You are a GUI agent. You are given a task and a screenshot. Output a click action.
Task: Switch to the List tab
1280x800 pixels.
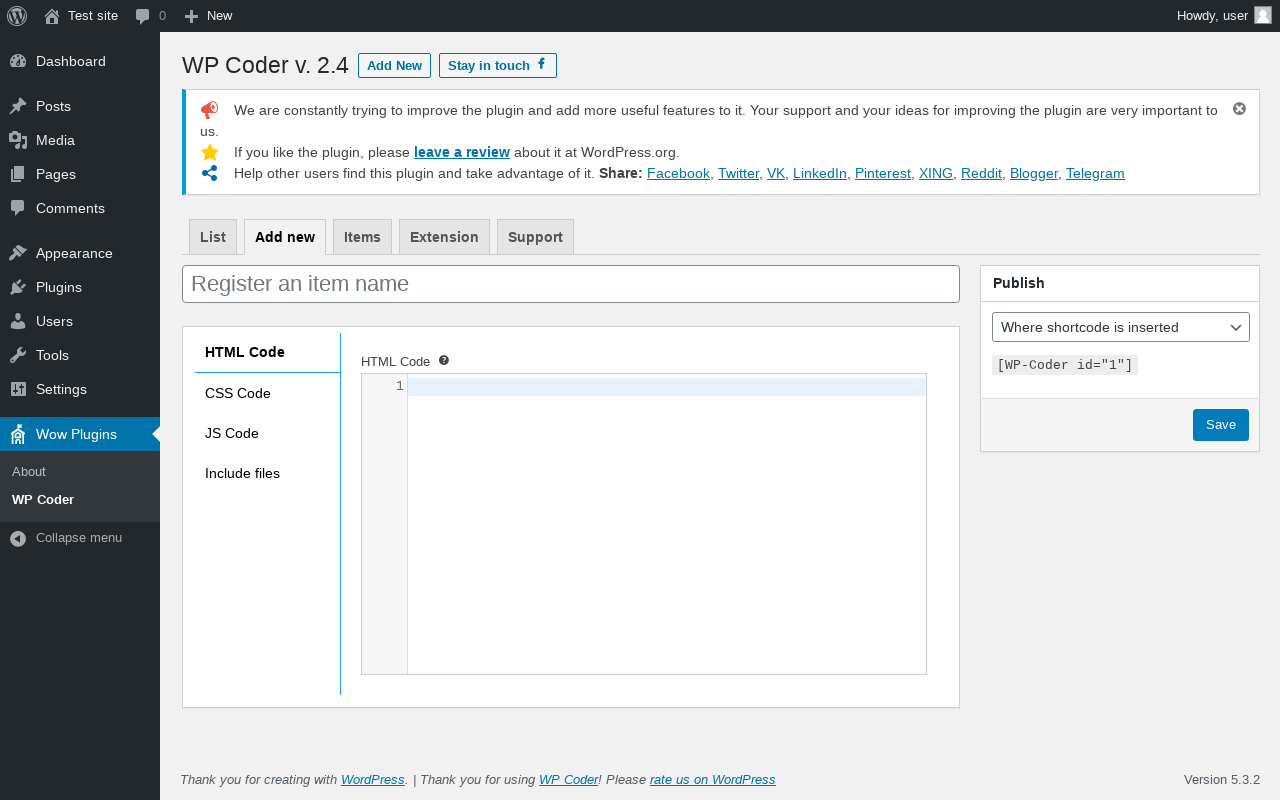pyautogui.click(x=213, y=237)
